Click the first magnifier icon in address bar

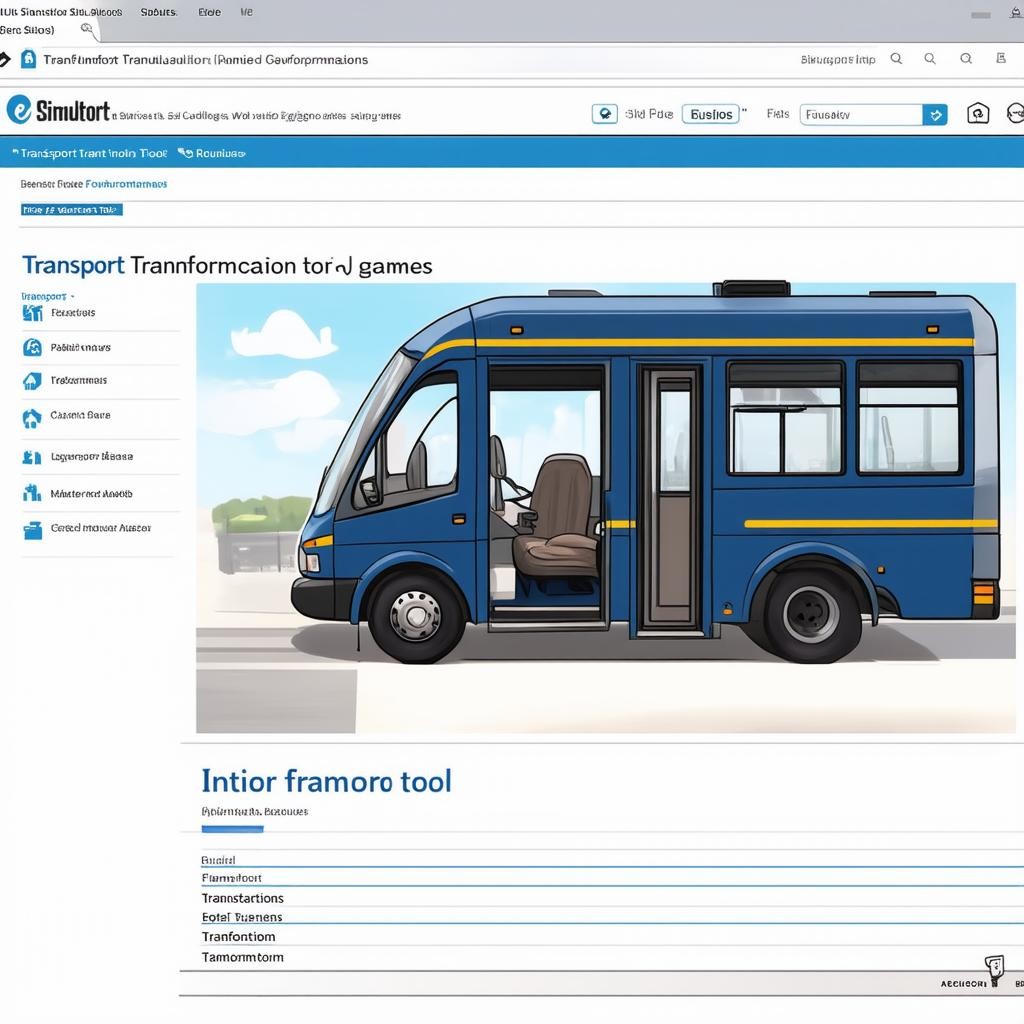(x=896, y=60)
